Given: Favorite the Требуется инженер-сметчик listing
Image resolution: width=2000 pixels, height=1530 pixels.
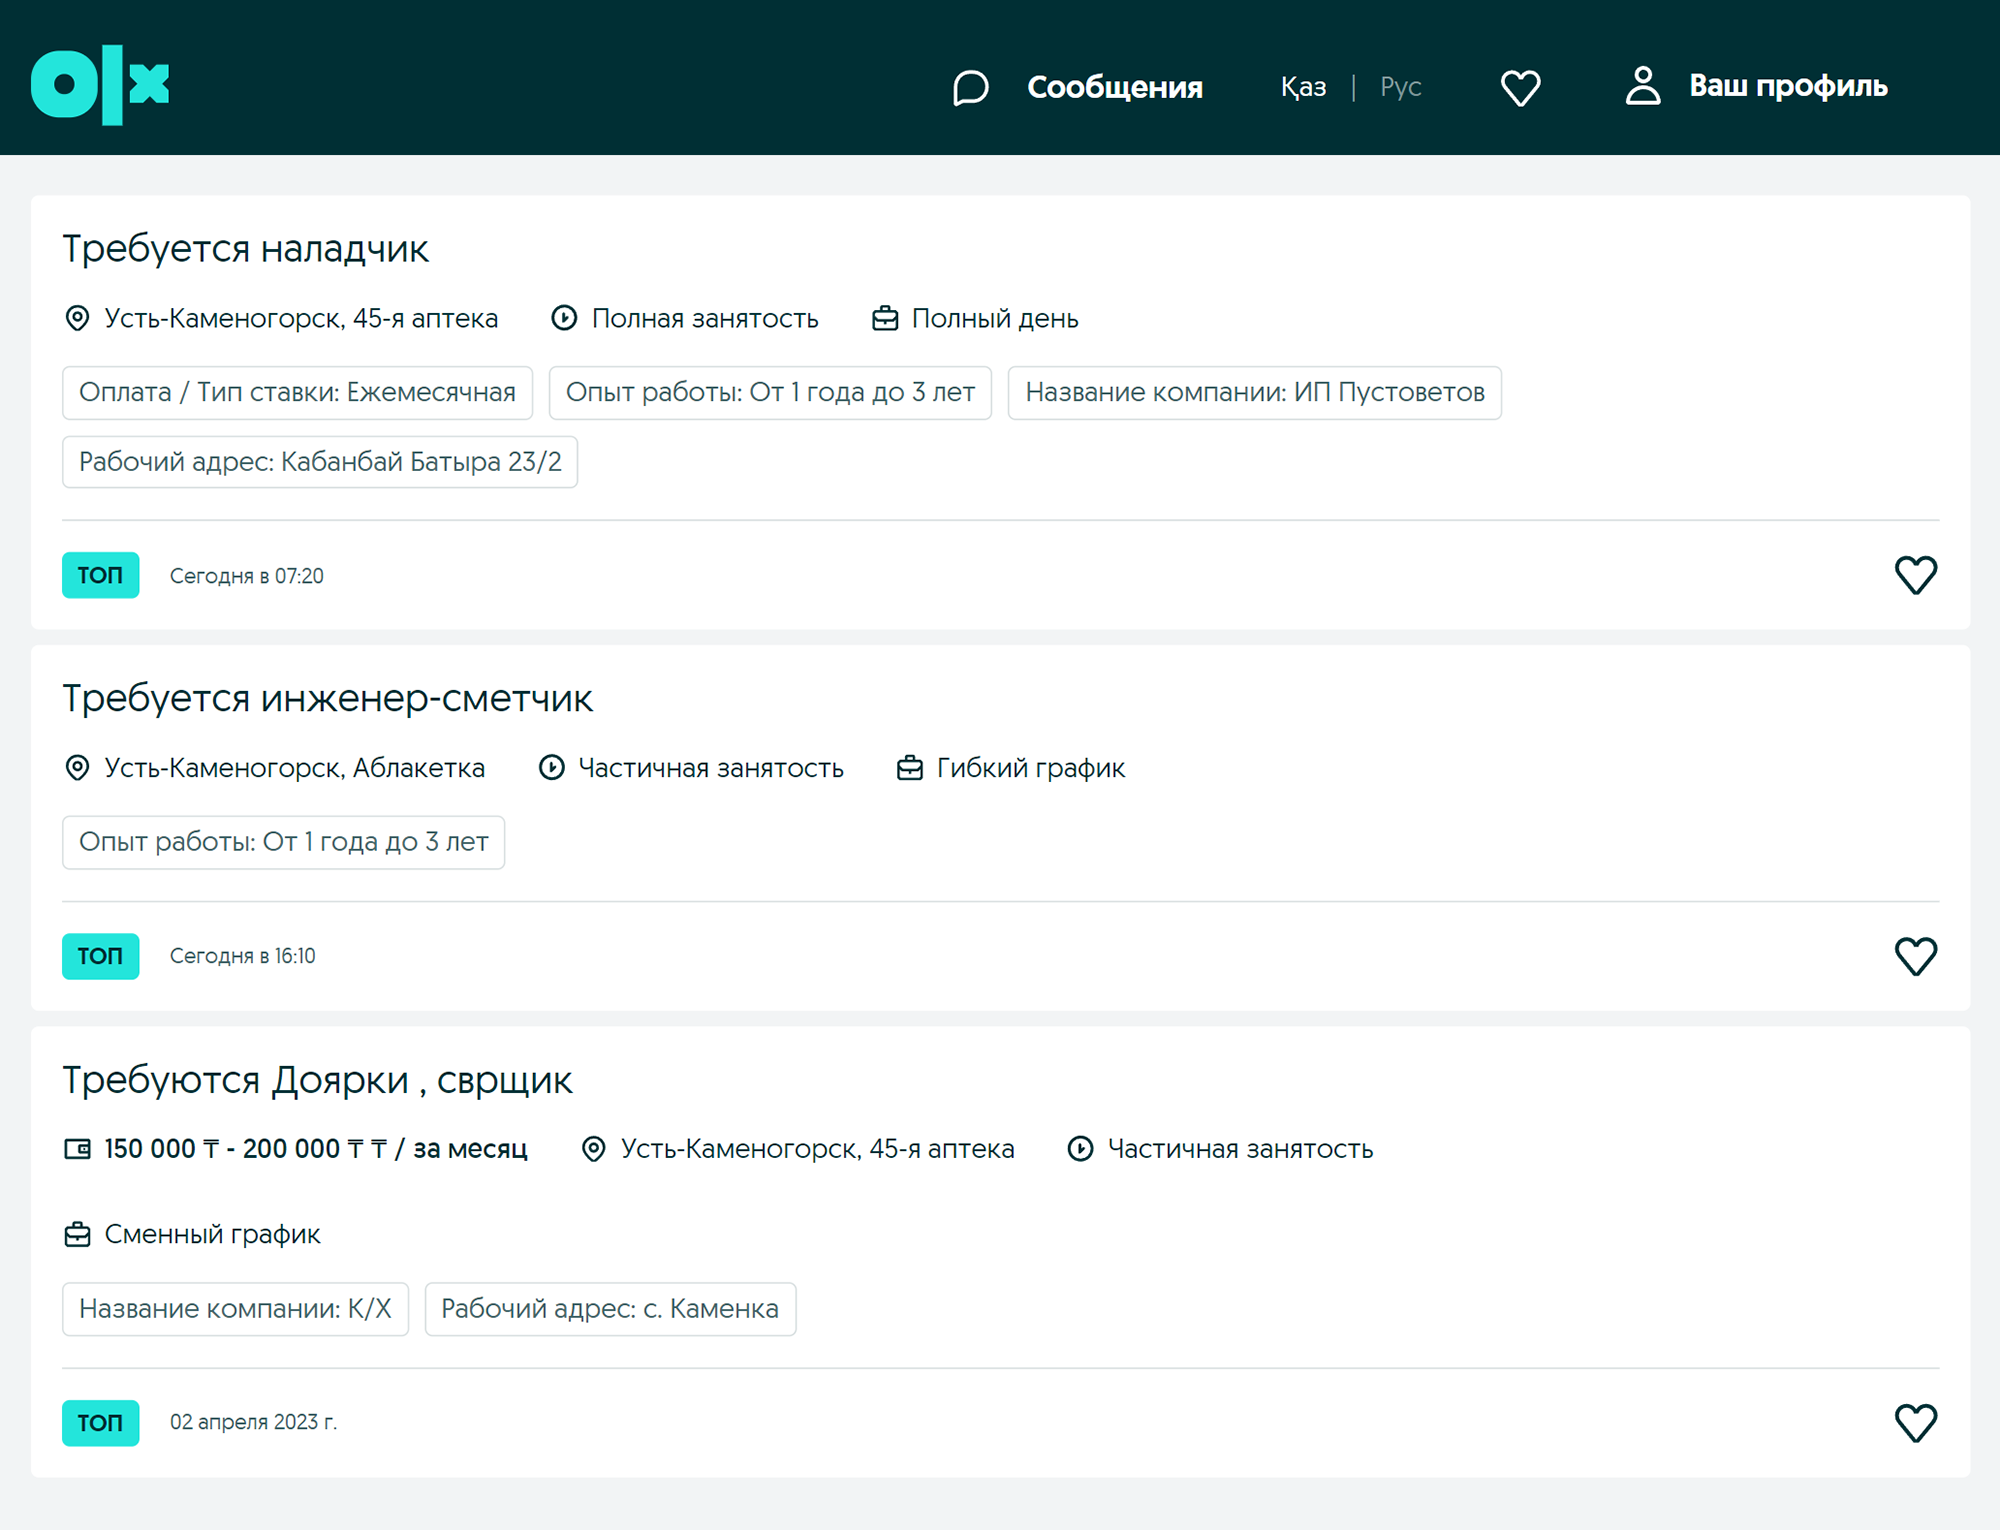Looking at the screenshot, I should [x=1916, y=956].
